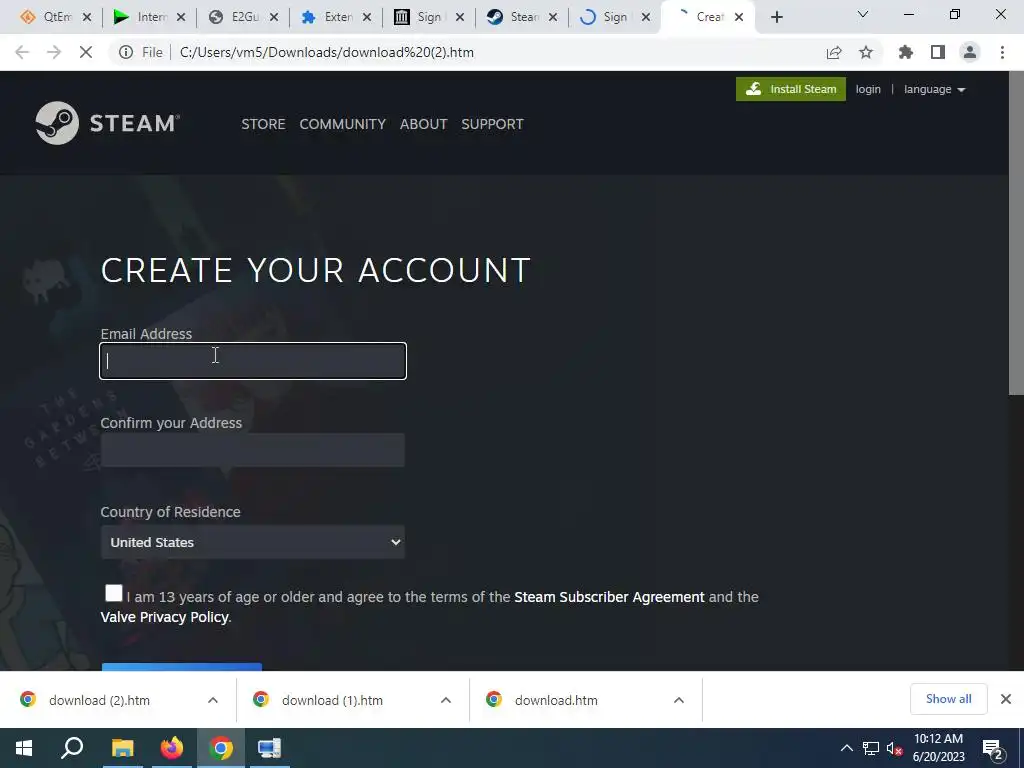Open the Extensions puzzle icon
The image size is (1024, 768).
[x=906, y=52]
